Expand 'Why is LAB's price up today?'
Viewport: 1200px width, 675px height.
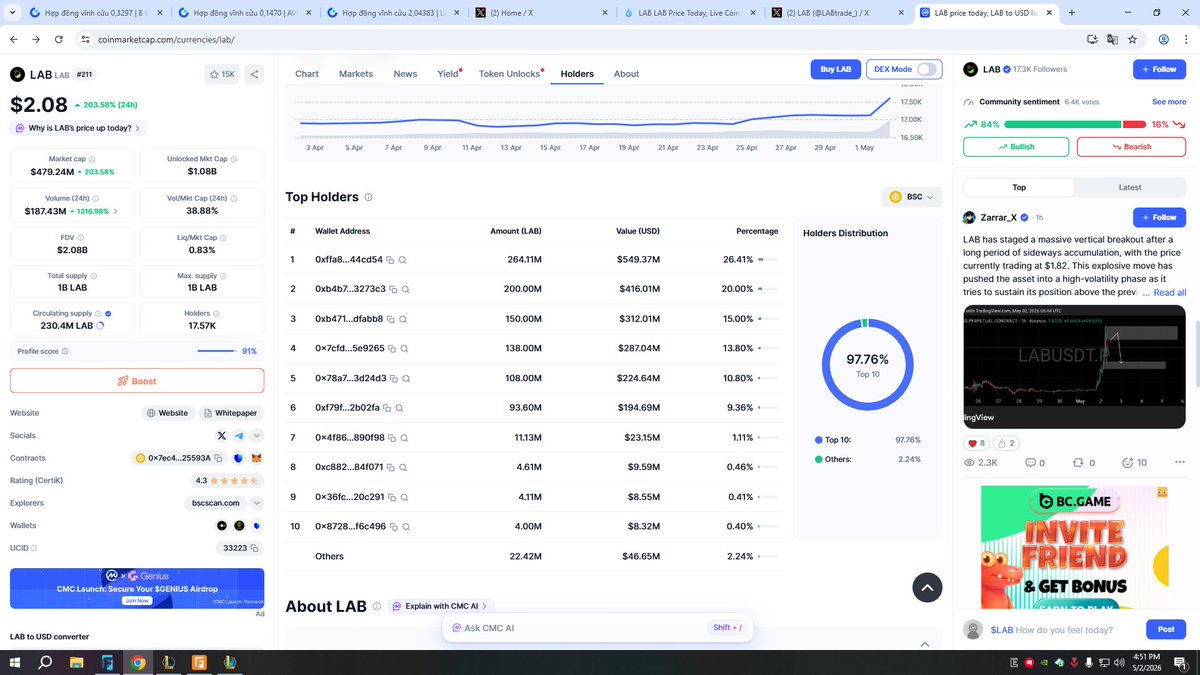point(78,128)
